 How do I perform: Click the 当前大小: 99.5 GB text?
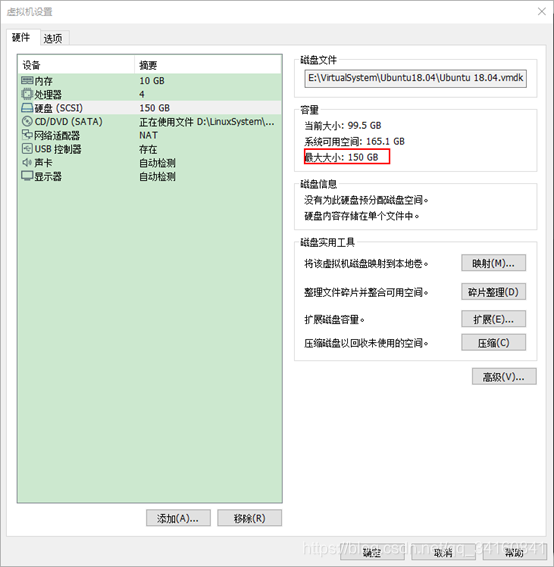coord(343,125)
